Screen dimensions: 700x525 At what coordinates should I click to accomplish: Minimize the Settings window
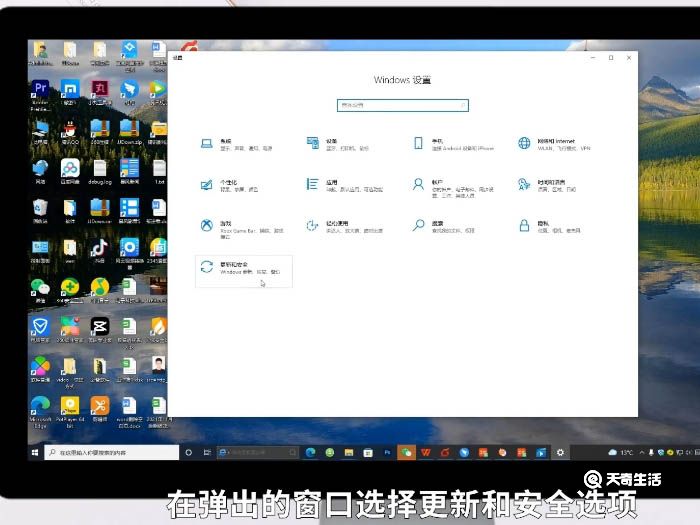[593, 58]
